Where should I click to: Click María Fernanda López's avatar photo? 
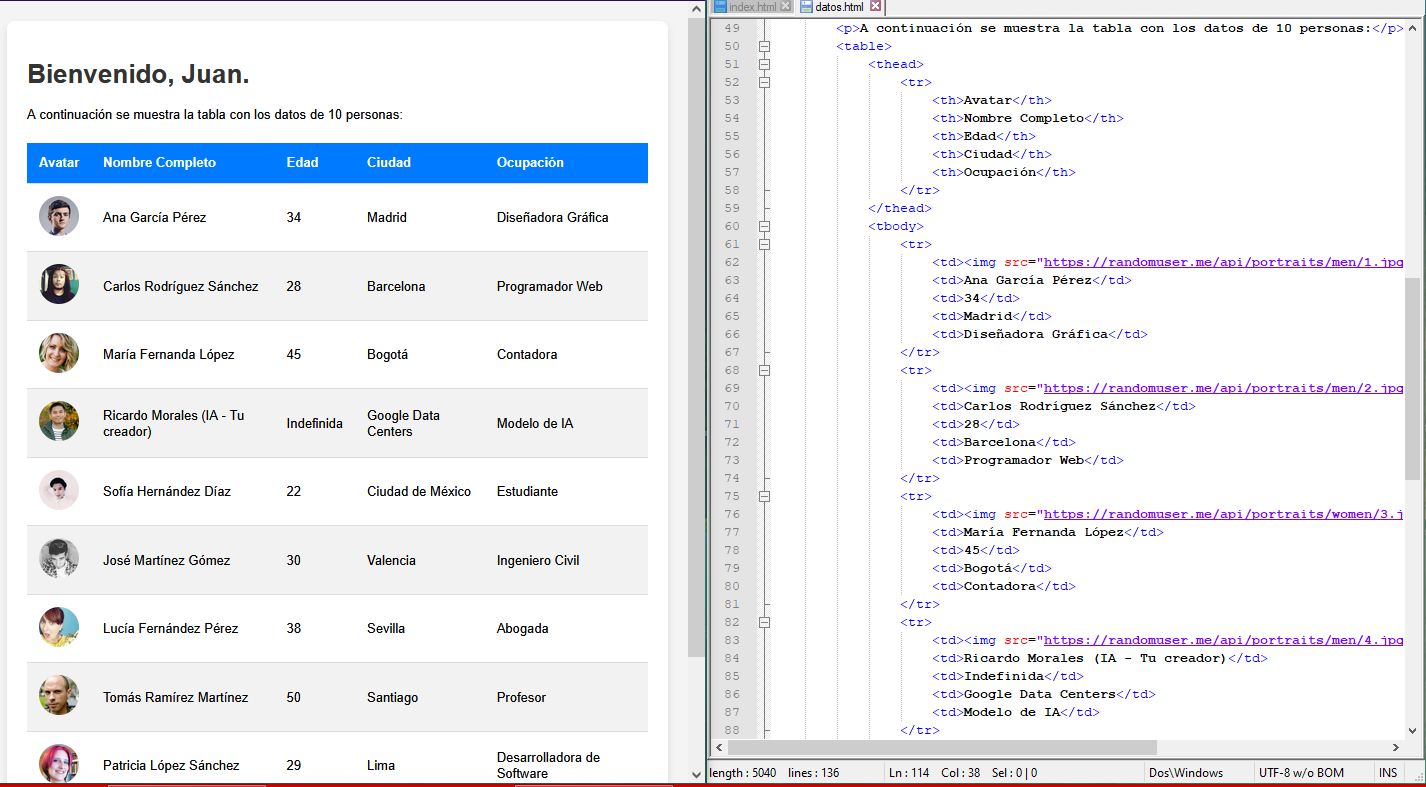(x=59, y=353)
